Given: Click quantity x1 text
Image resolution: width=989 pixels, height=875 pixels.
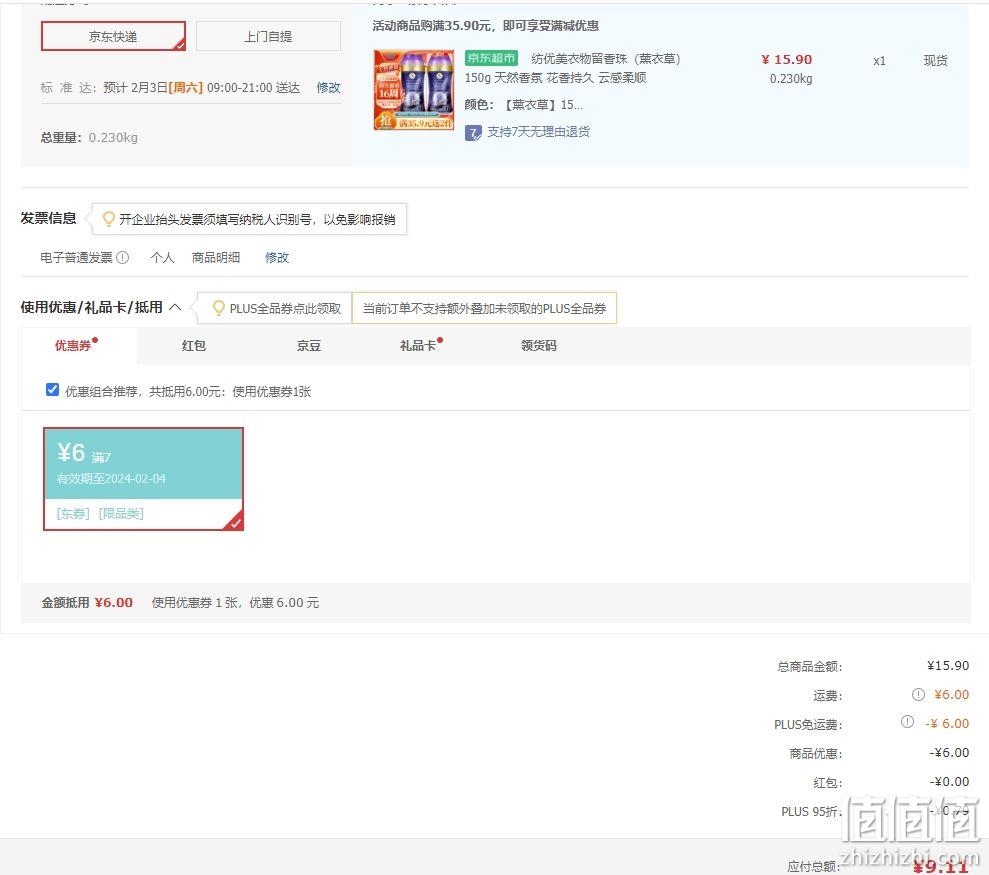Looking at the screenshot, I should click(x=879, y=61).
